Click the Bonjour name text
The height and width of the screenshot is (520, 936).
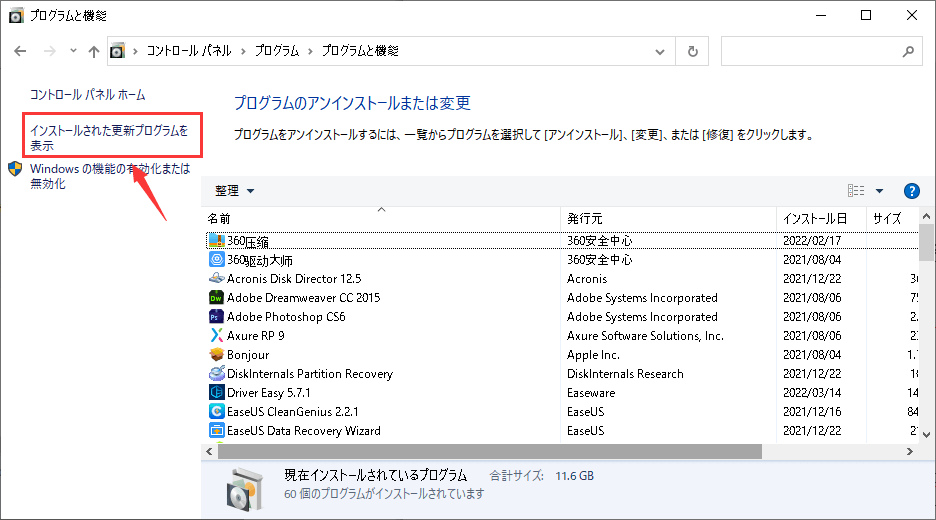(248, 355)
